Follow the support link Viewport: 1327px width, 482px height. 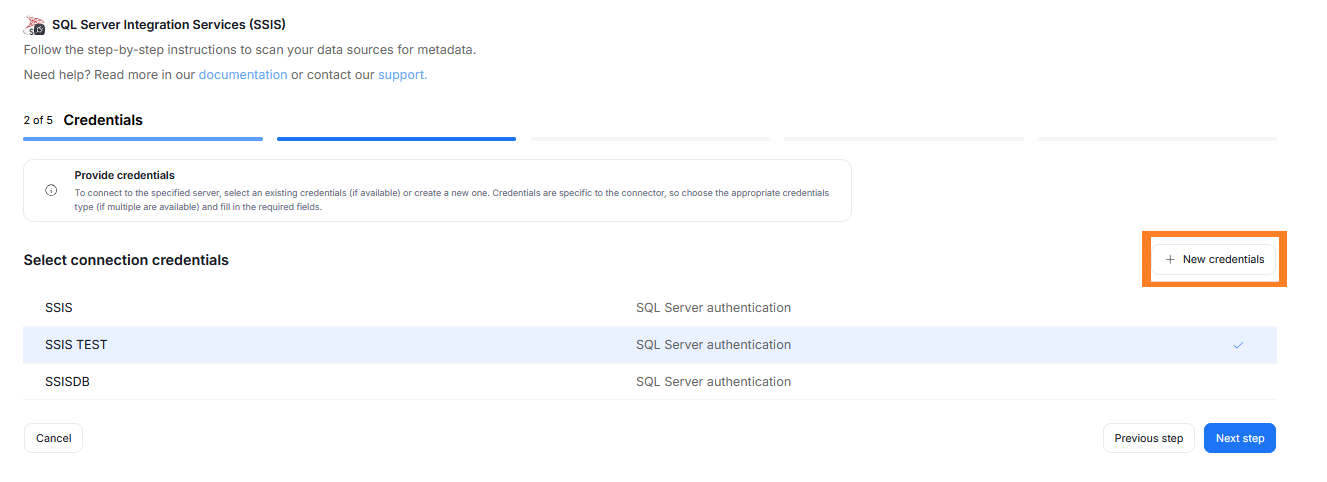402,75
